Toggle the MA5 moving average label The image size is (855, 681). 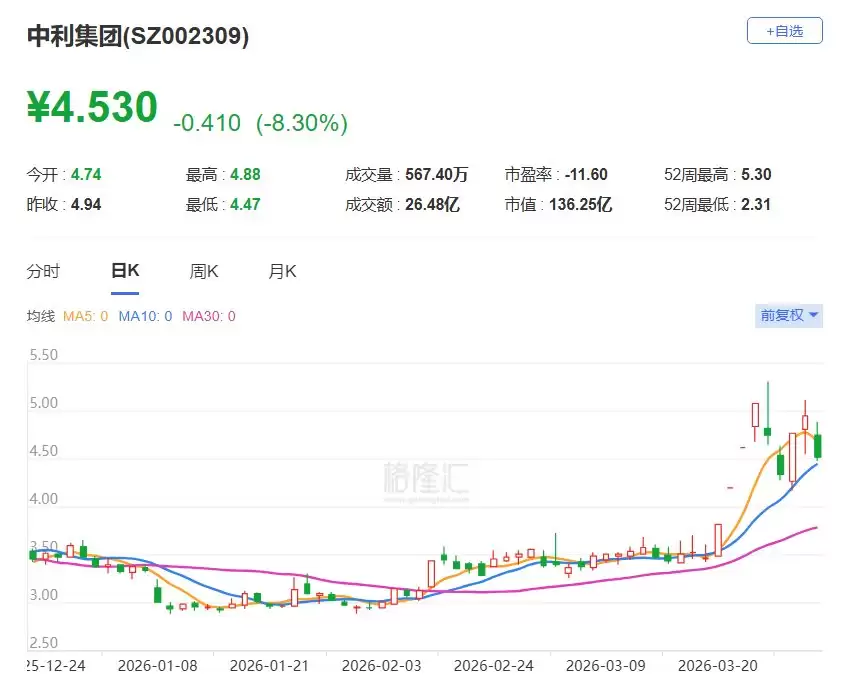point(85,316)
